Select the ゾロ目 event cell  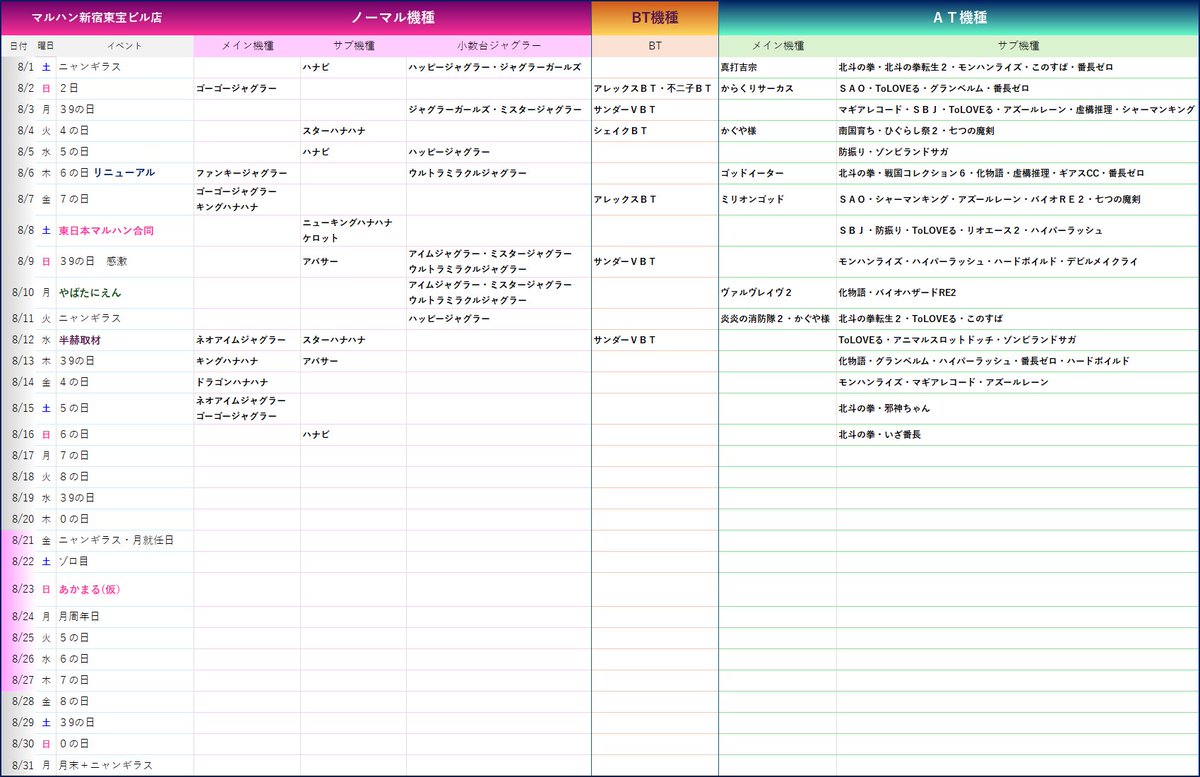[125, 561]
